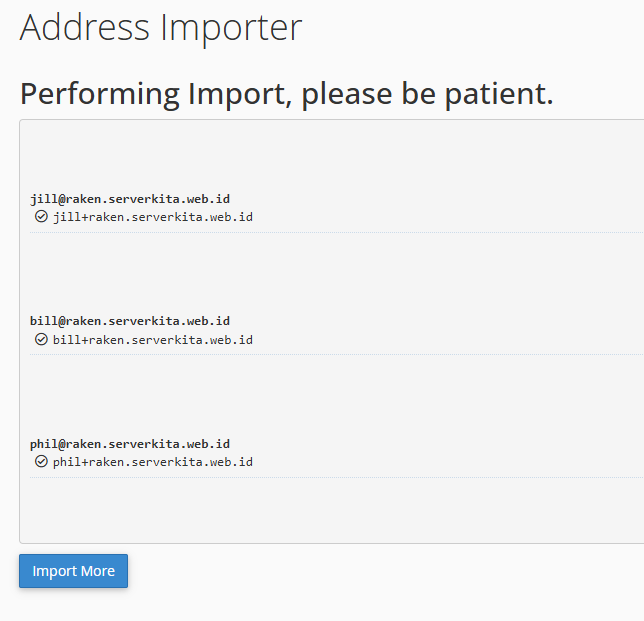Click the blank gap between jill's and bill's entries
The width and height of the screenshot is (644, 621).
(332, 273)
